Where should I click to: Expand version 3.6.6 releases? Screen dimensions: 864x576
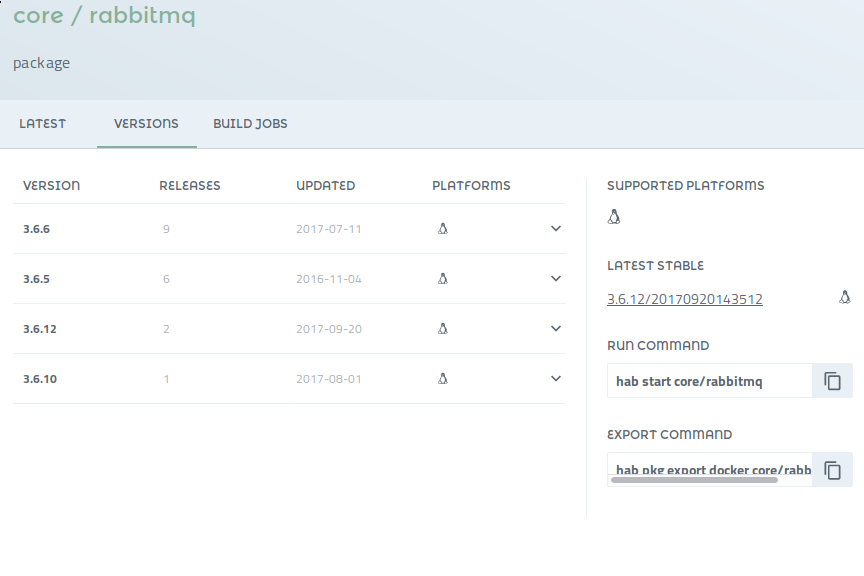(555, 228)
